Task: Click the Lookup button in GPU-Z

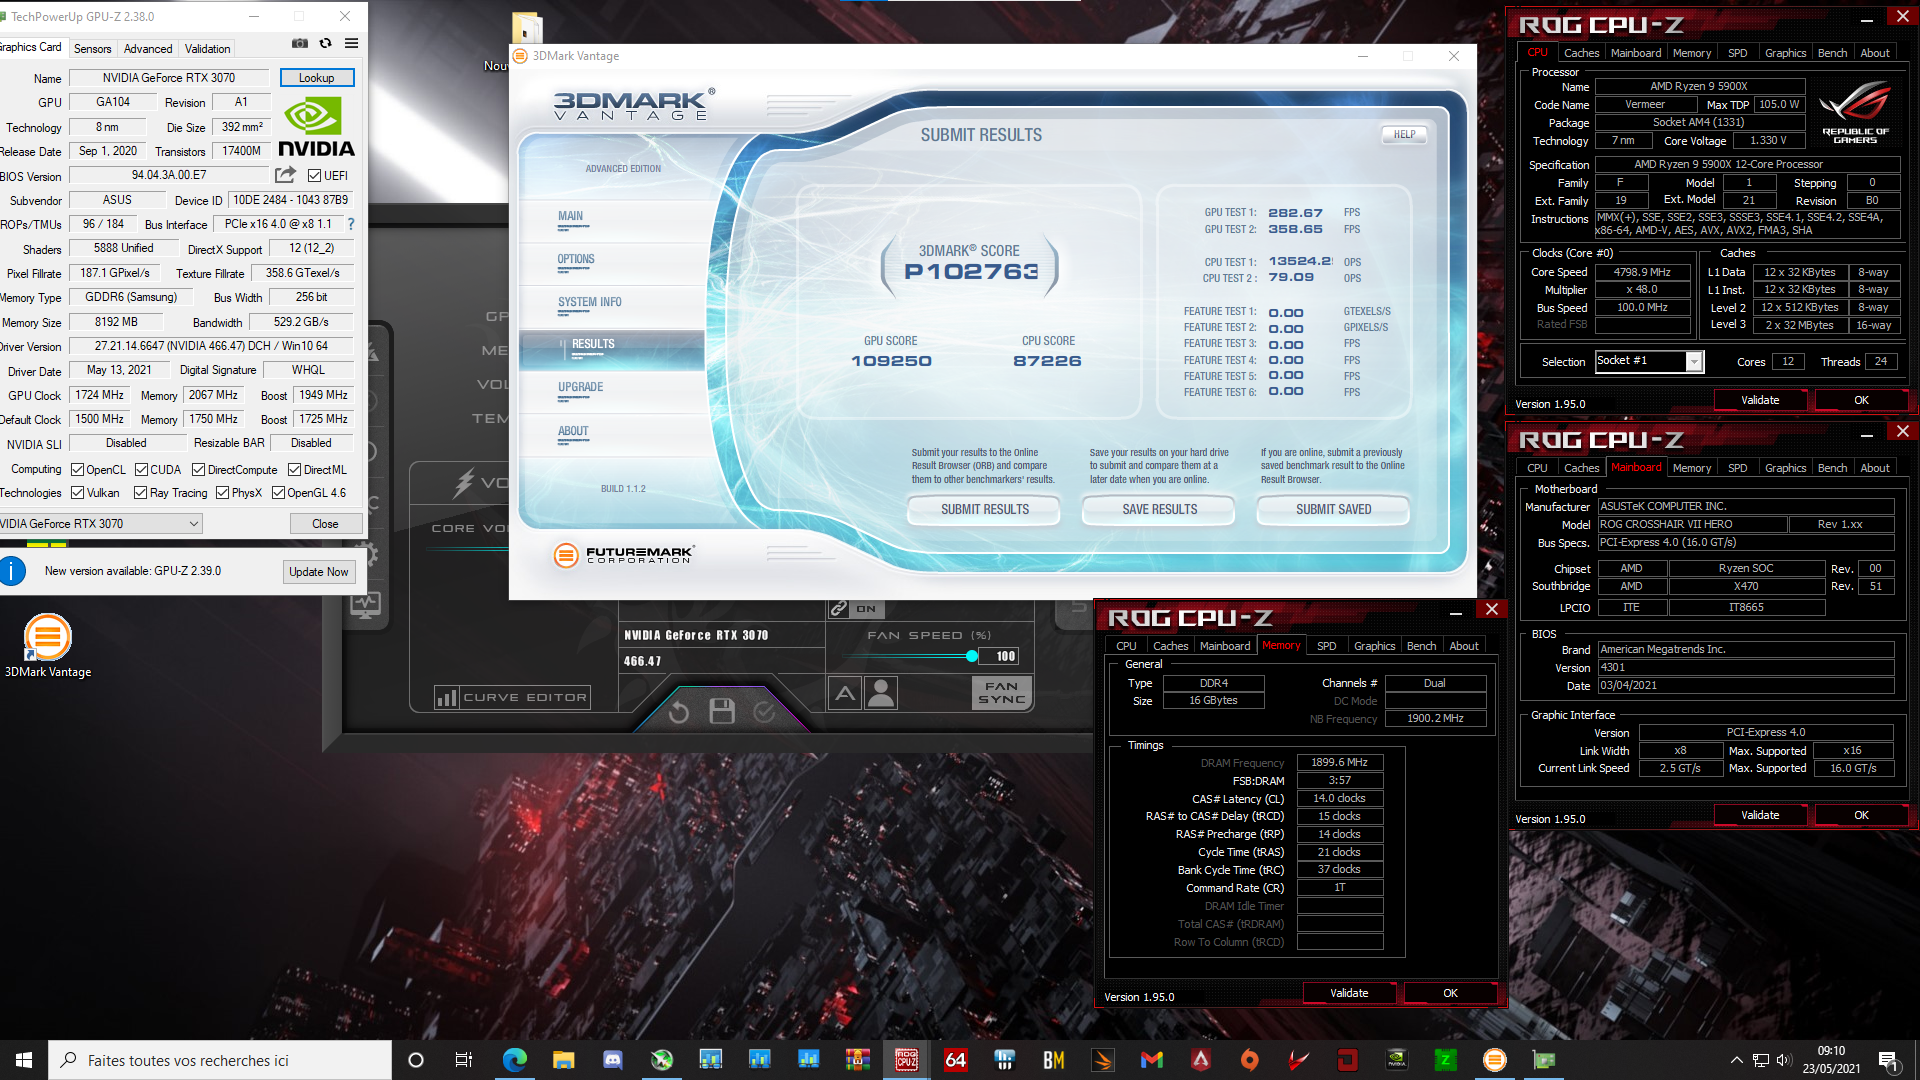Action: tap(316, 78)
